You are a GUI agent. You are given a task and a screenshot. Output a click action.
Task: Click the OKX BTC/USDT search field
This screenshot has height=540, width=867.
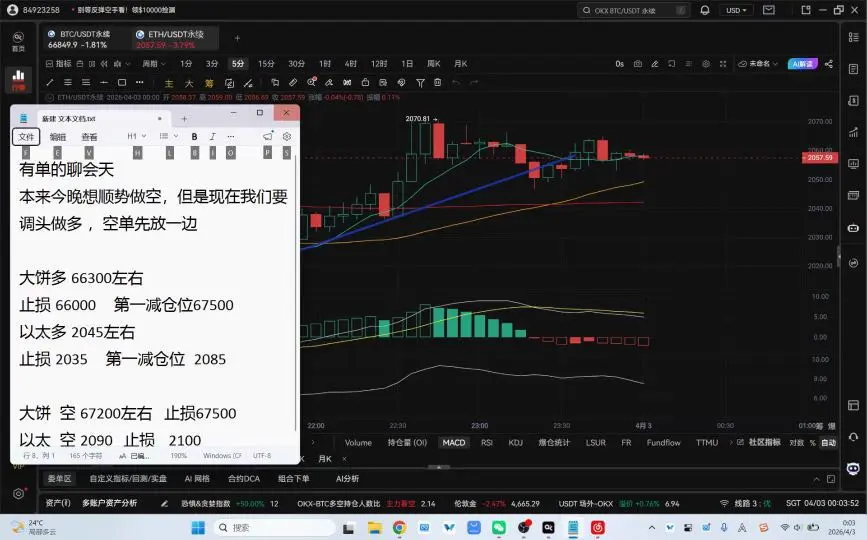[x=634, y=11]
